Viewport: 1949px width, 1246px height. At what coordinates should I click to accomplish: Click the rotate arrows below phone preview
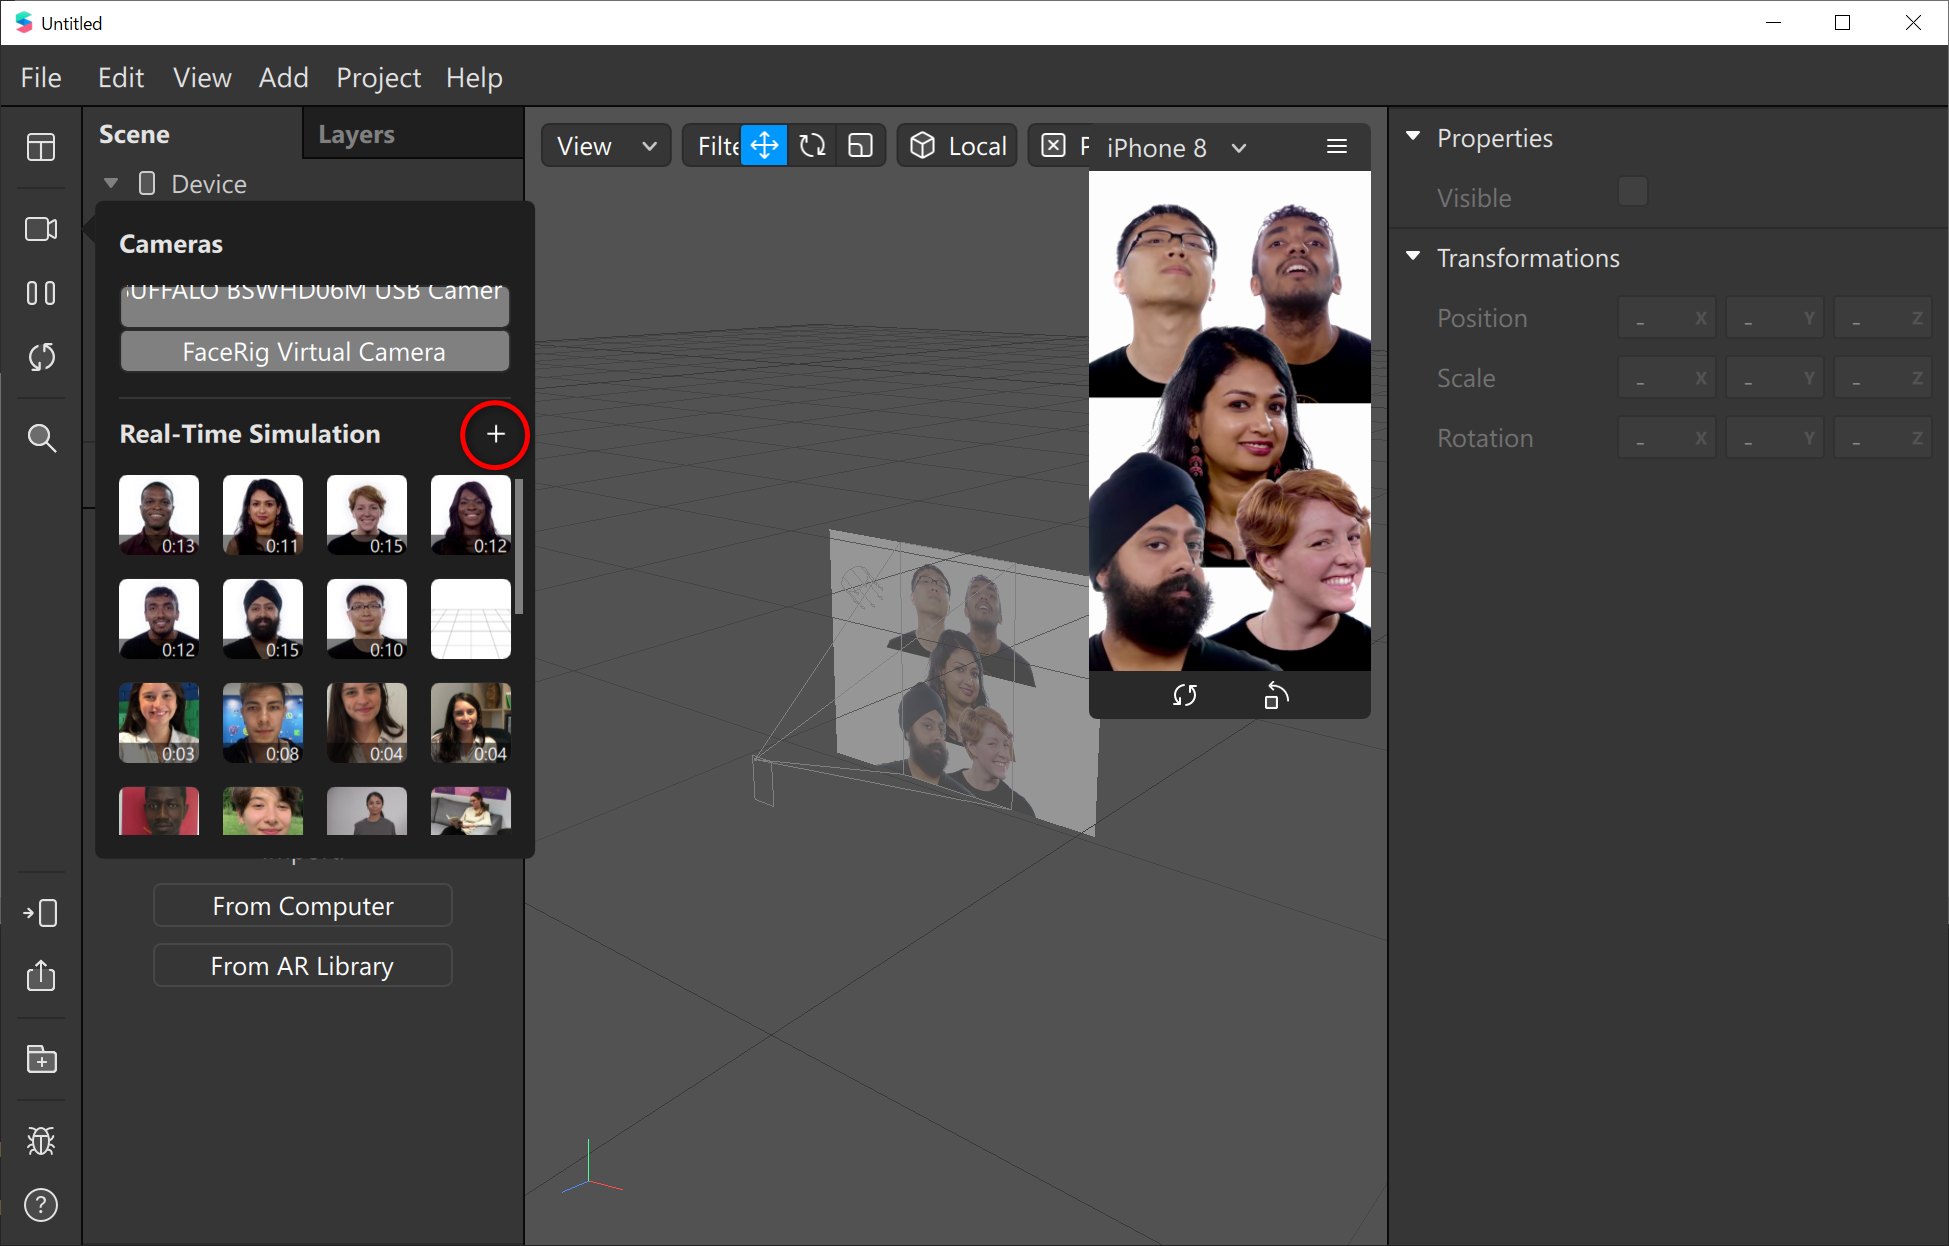pyautogui.click(x=1185, y=695)
